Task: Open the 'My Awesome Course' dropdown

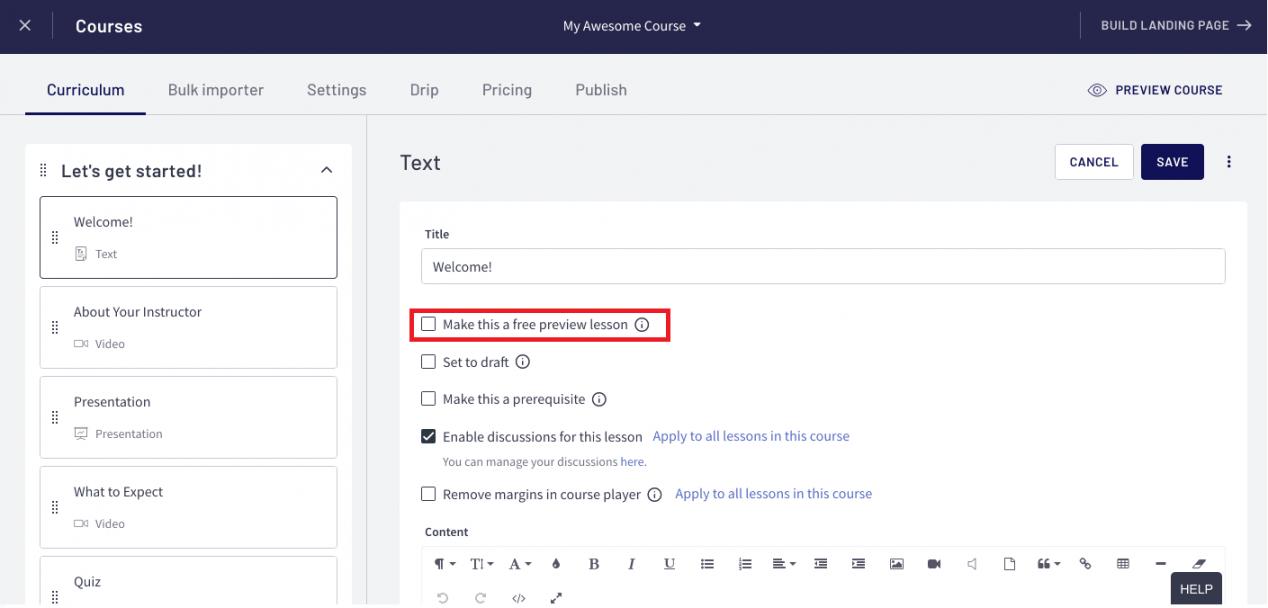Action: pos(632,26)
